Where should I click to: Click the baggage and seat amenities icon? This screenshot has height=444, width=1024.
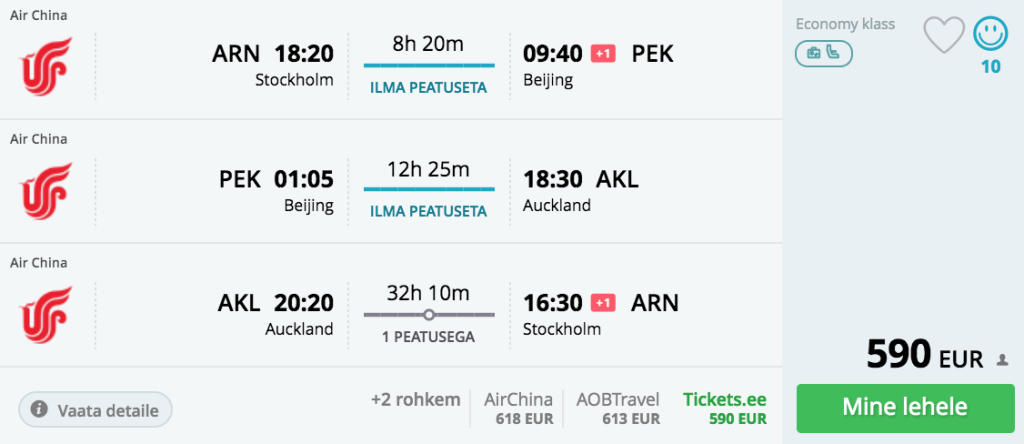pos(824,53)
